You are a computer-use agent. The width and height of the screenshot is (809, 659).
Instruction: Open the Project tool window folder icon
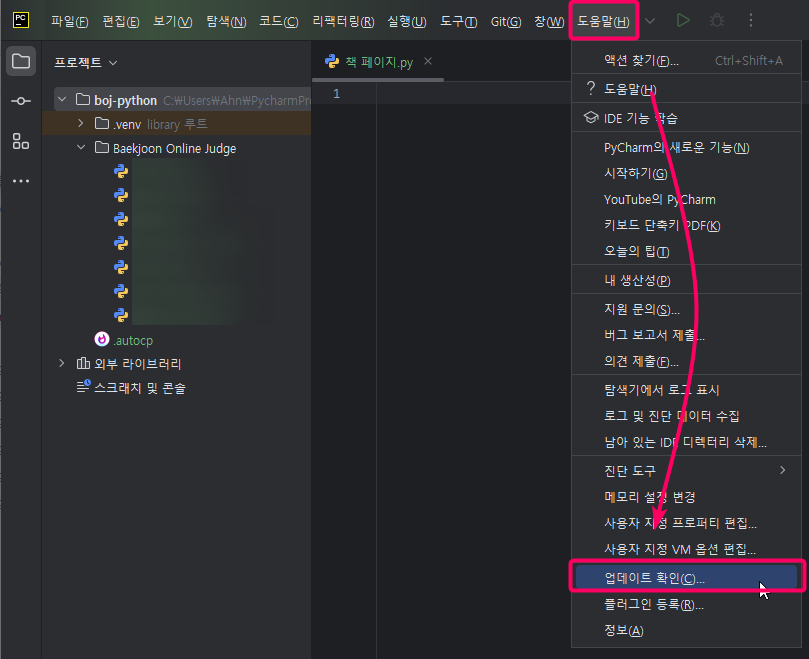pyautogui.click(x=21, y=61)
